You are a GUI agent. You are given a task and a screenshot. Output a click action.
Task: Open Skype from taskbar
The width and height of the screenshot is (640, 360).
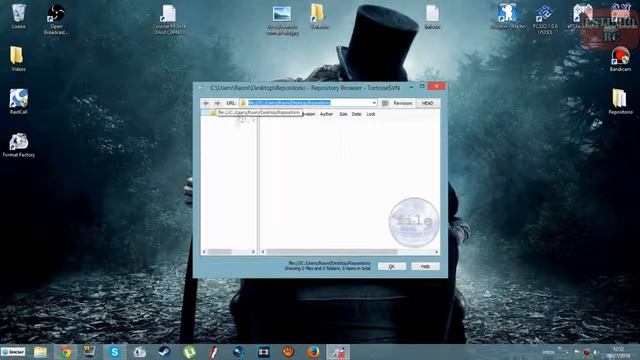coord(115,352)
